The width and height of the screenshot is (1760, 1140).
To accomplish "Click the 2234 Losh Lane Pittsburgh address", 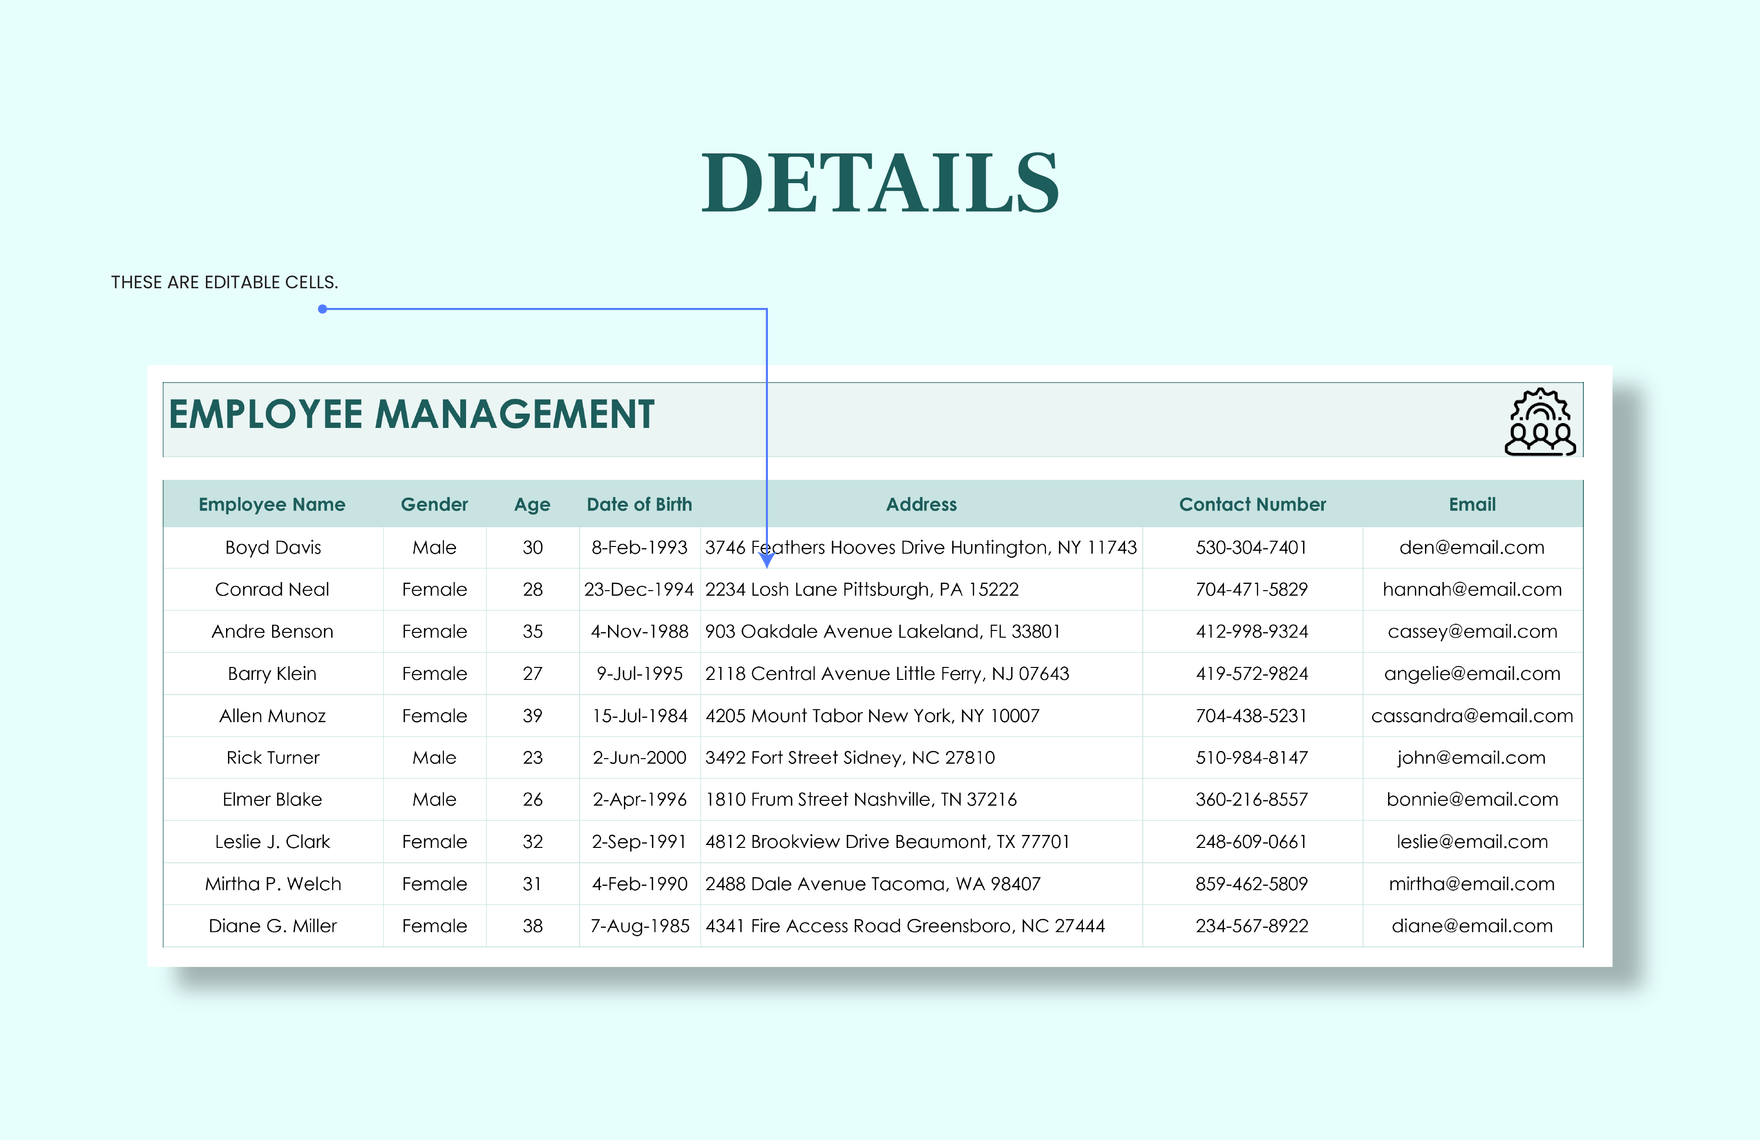I will tap(921, 590).
